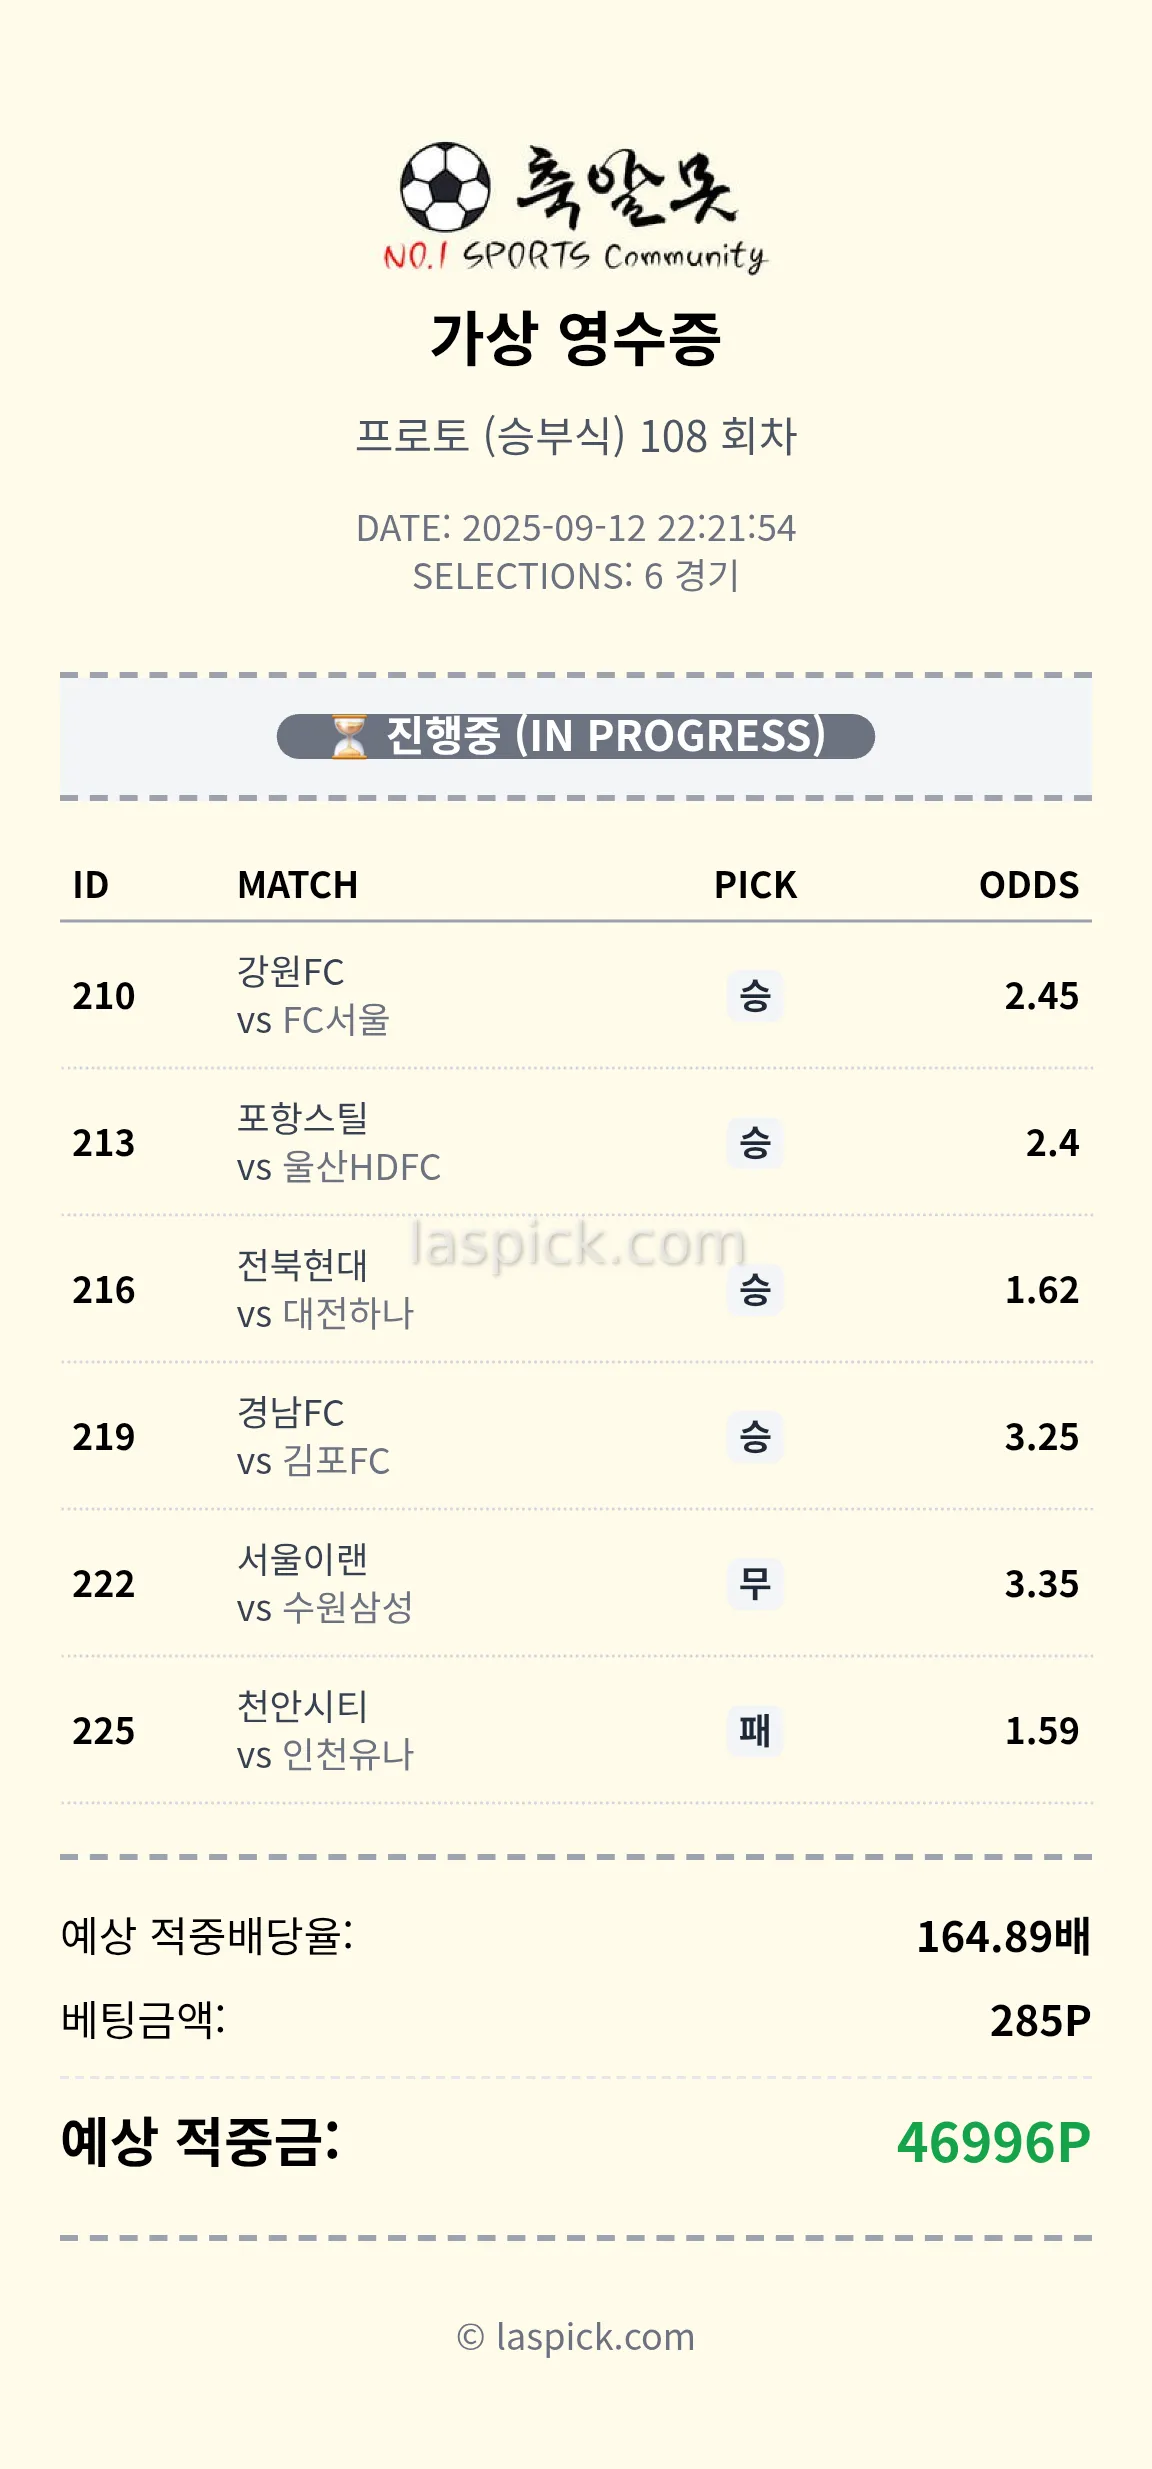Click the 가상 영수증 title heading
Image resolution: width=1152 pixels, height=2469 pixels.
576,338
